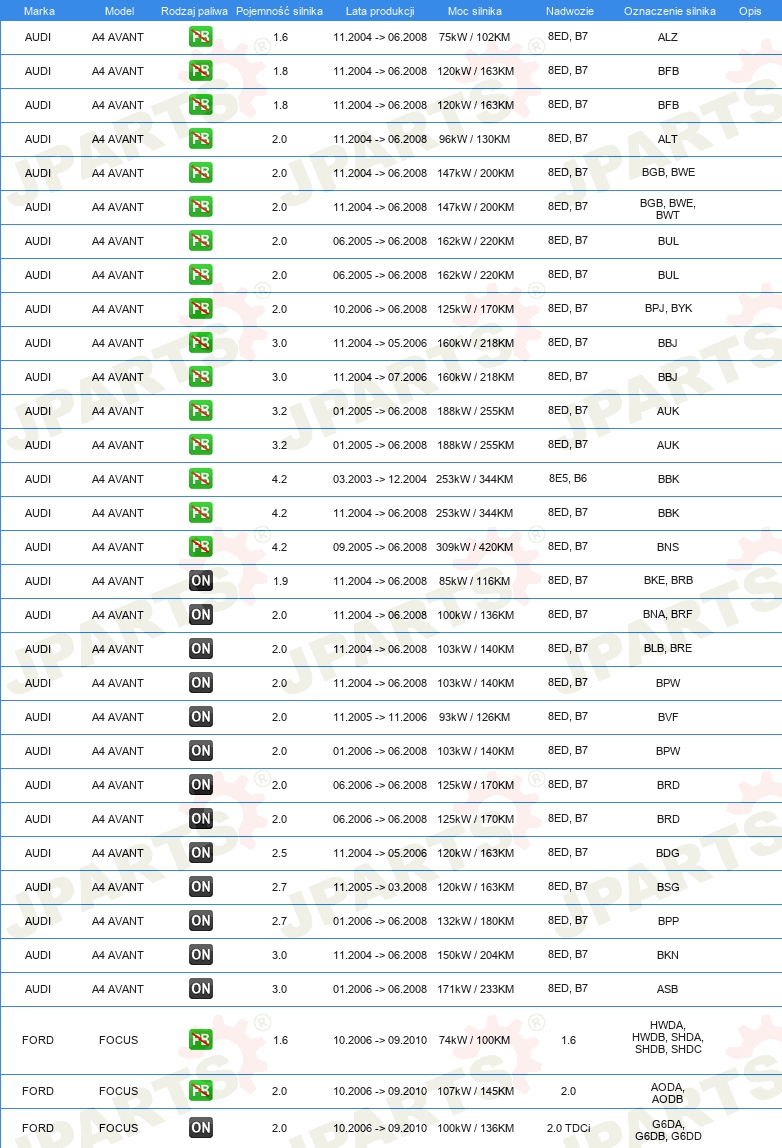The width and height of the screenshot is (782, 1148).
Task: Click diesel ON icon in BNA, BRF row
Action: (x=201, y=615)
